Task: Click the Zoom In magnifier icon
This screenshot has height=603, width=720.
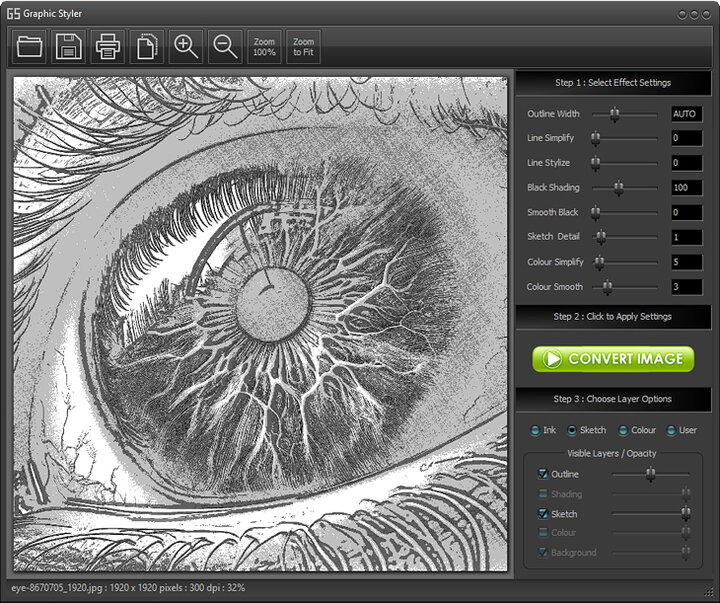Action: point(186,46)
